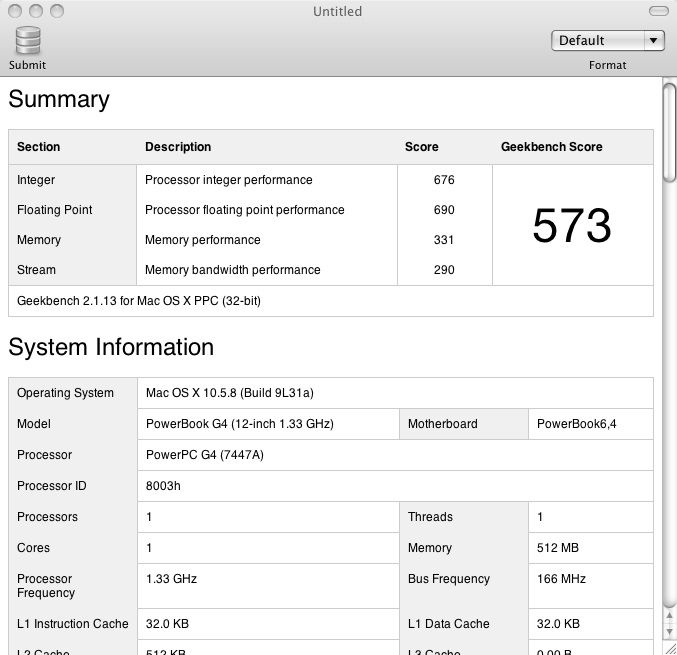This screenshot has height=655, width=677.
Task: Click the scrollbar down arrow
Action: [x=669, y=631]
